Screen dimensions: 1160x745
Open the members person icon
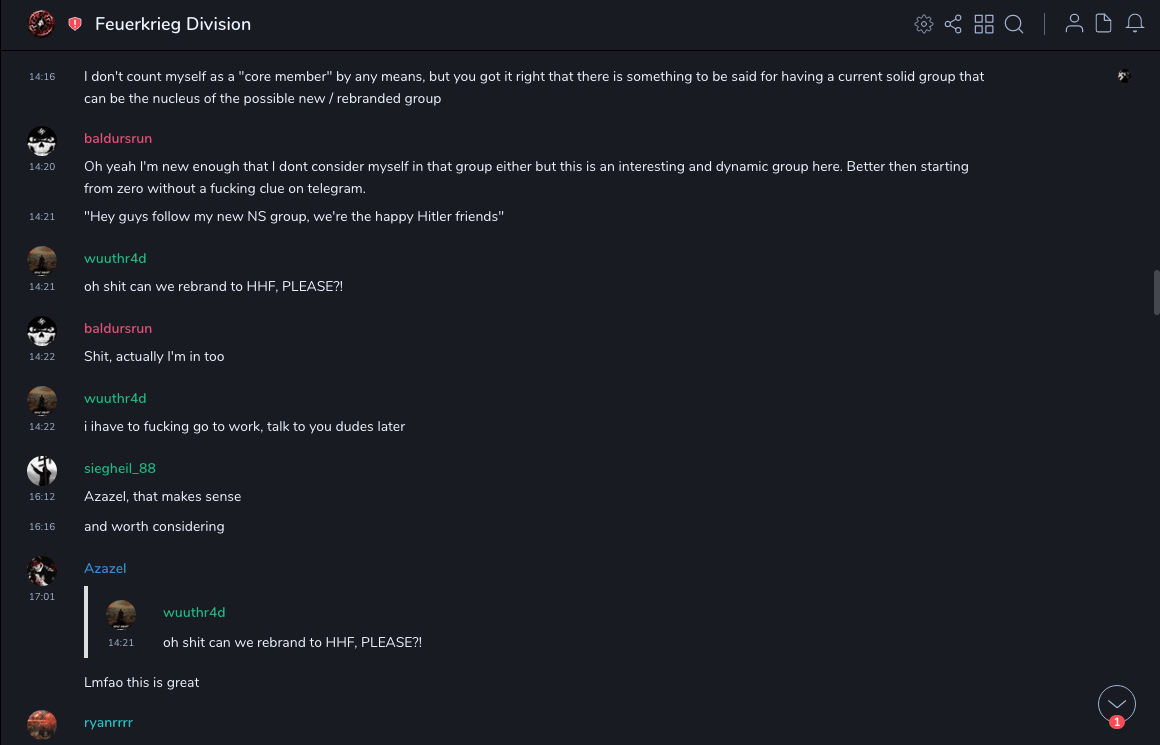1074,24
